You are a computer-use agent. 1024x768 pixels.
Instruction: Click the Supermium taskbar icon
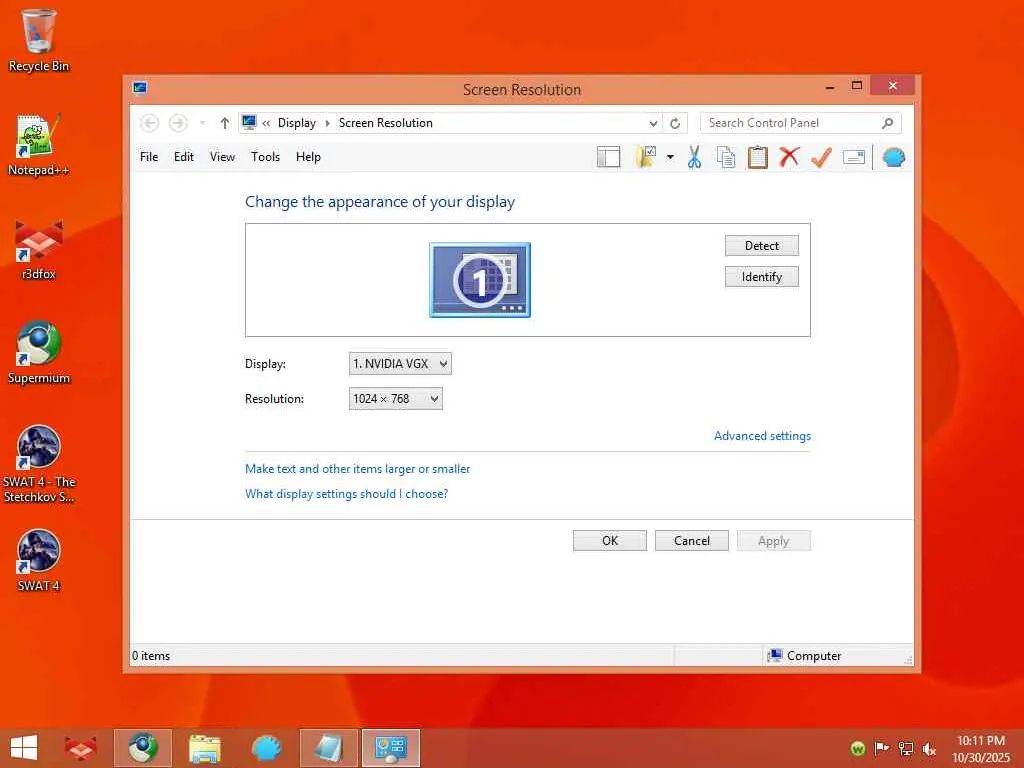point(143,748)
